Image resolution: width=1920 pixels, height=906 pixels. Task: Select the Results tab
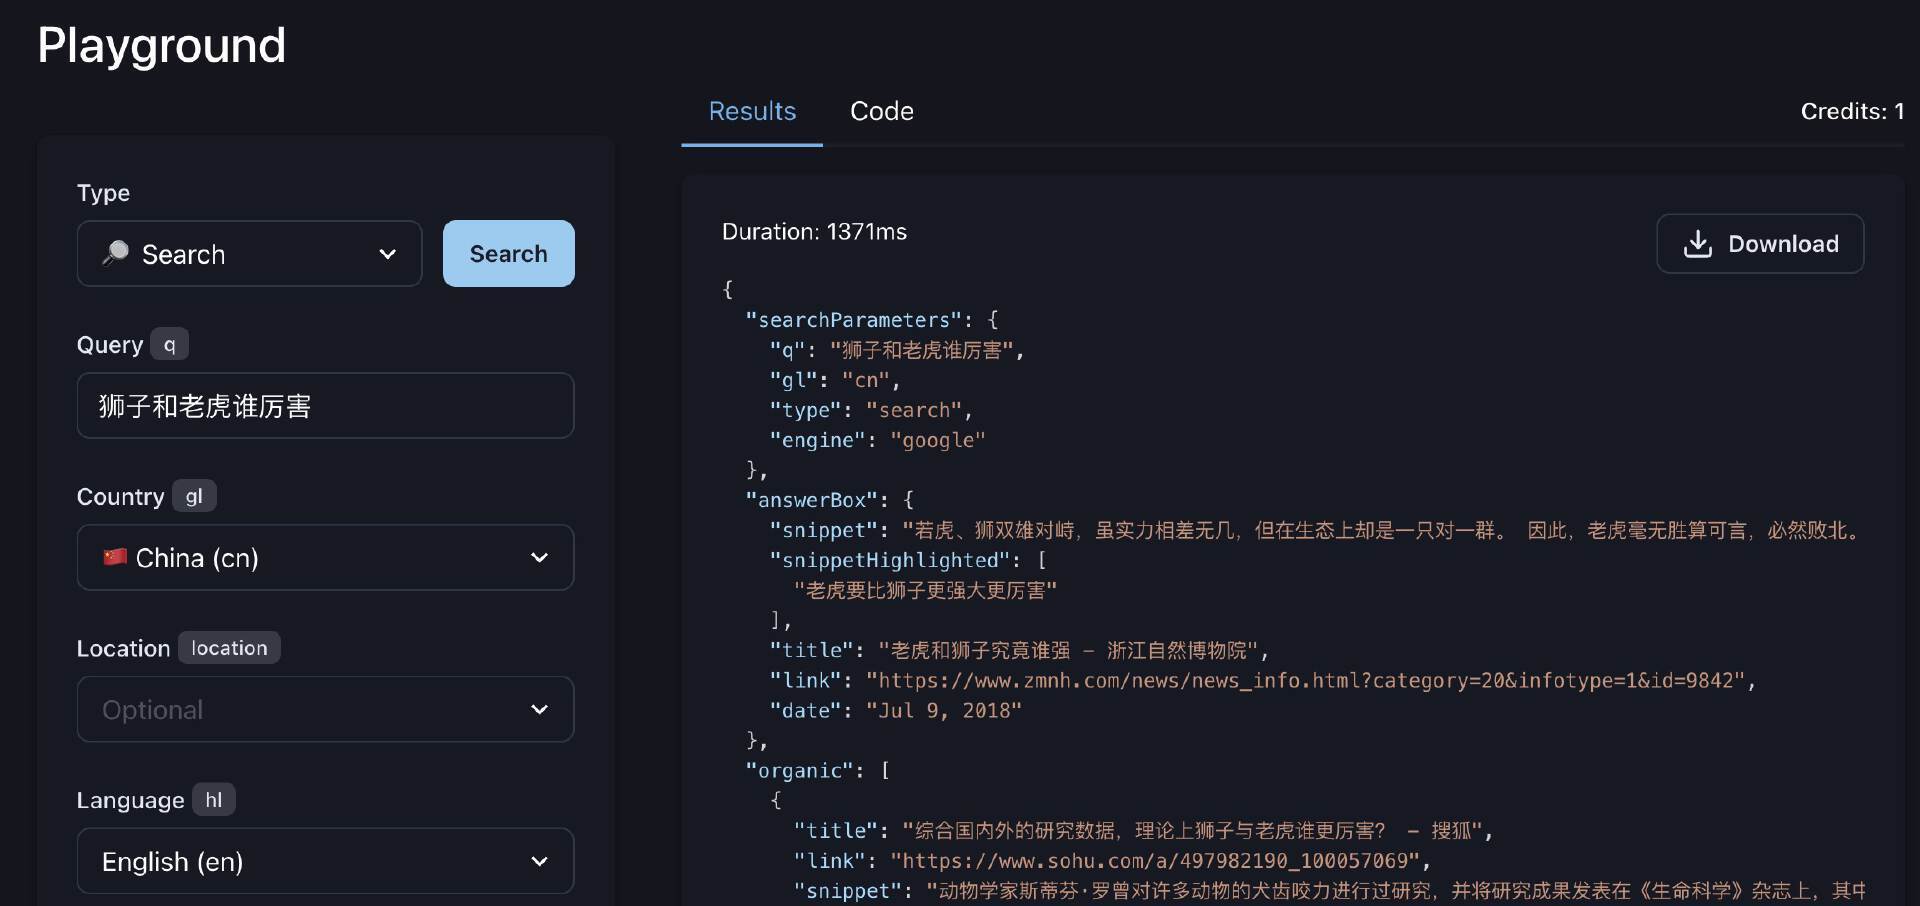click(751, 112)
